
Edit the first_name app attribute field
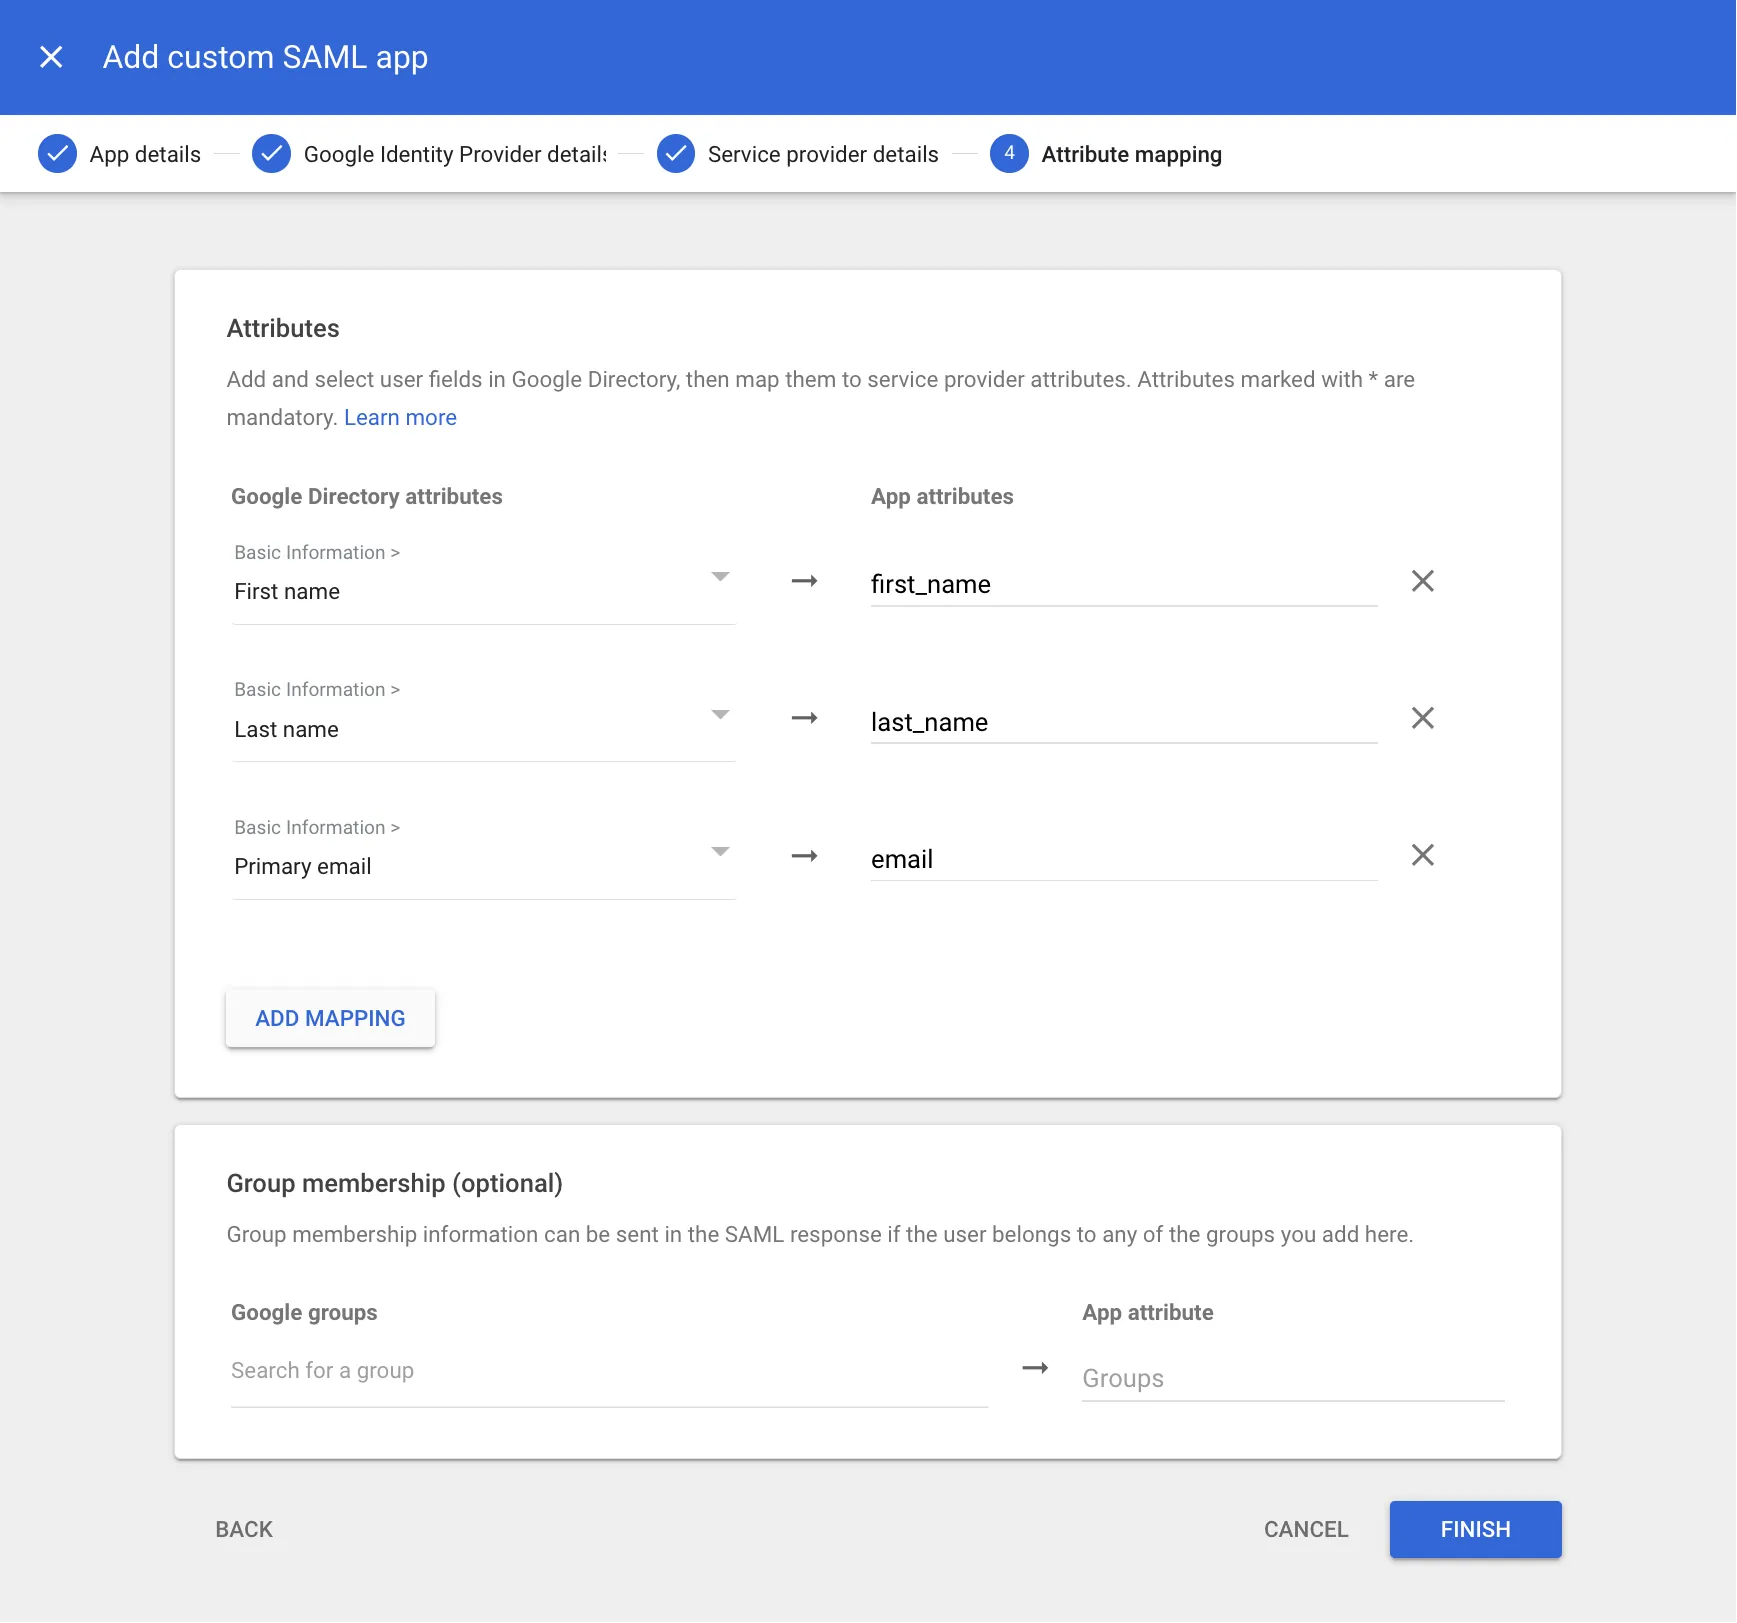(1124, 584)
